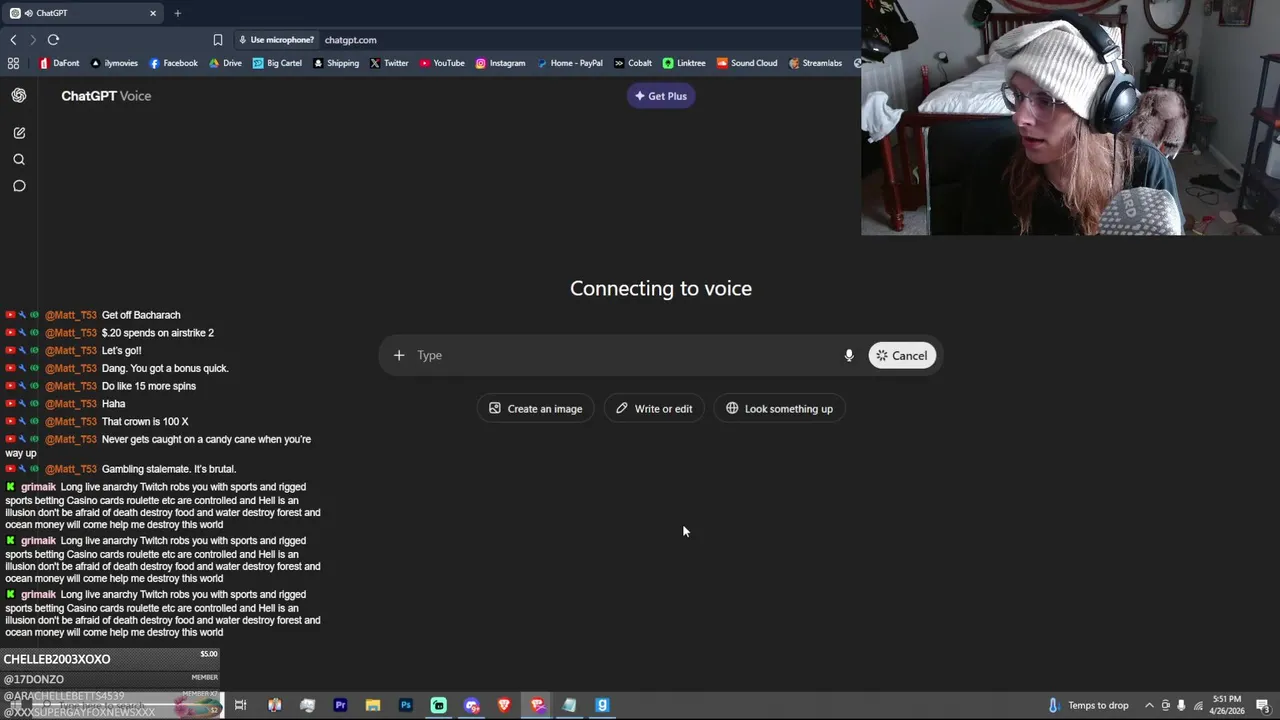Viewport: 1280px width, 720px height.
Task: Open ChatGPT Voice model selector
Action: 106,96
